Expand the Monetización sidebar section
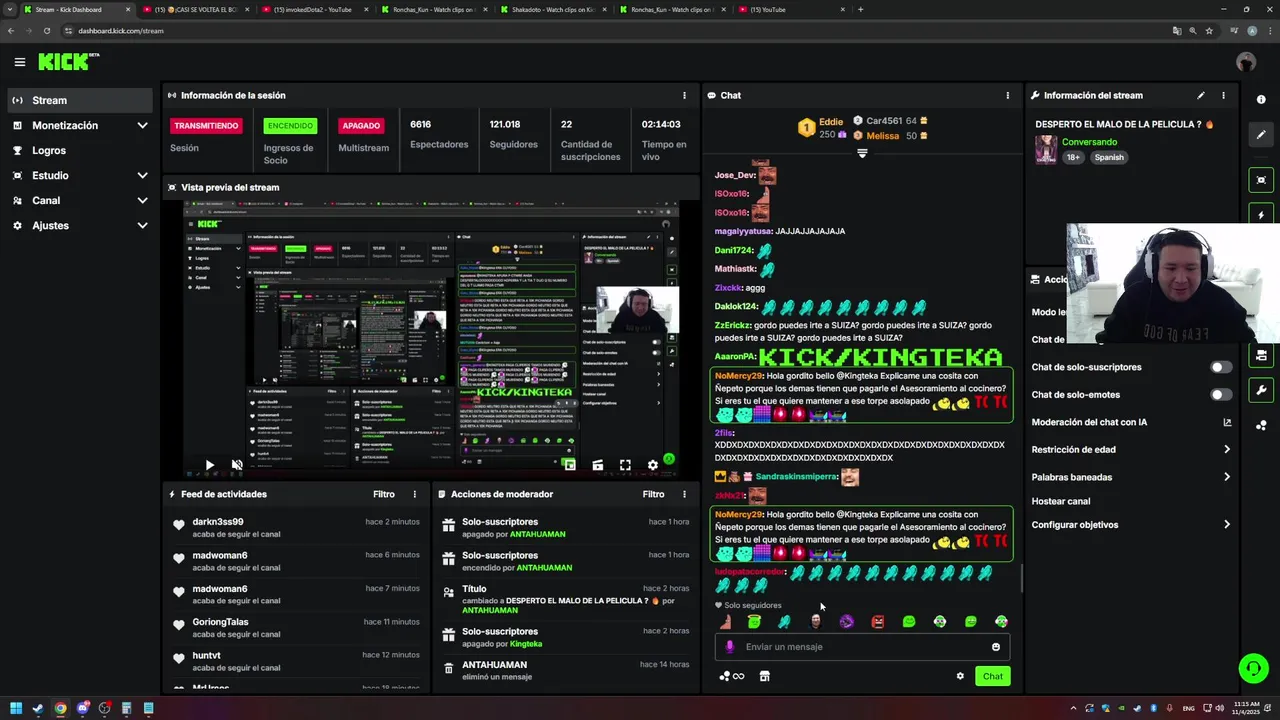This screenshot has height=720, width=1280. pos(142,126)
